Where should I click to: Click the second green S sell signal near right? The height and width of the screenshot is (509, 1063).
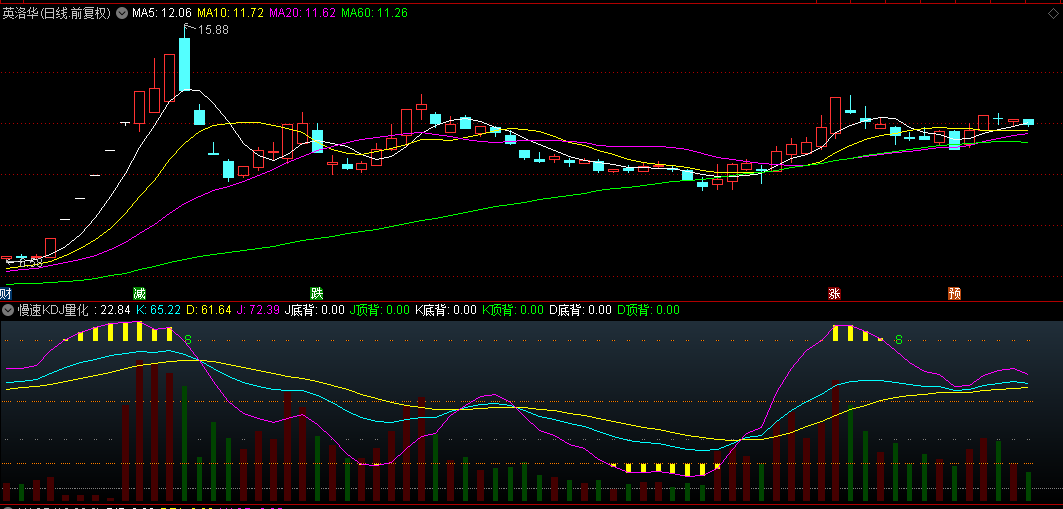pos(899,339)
